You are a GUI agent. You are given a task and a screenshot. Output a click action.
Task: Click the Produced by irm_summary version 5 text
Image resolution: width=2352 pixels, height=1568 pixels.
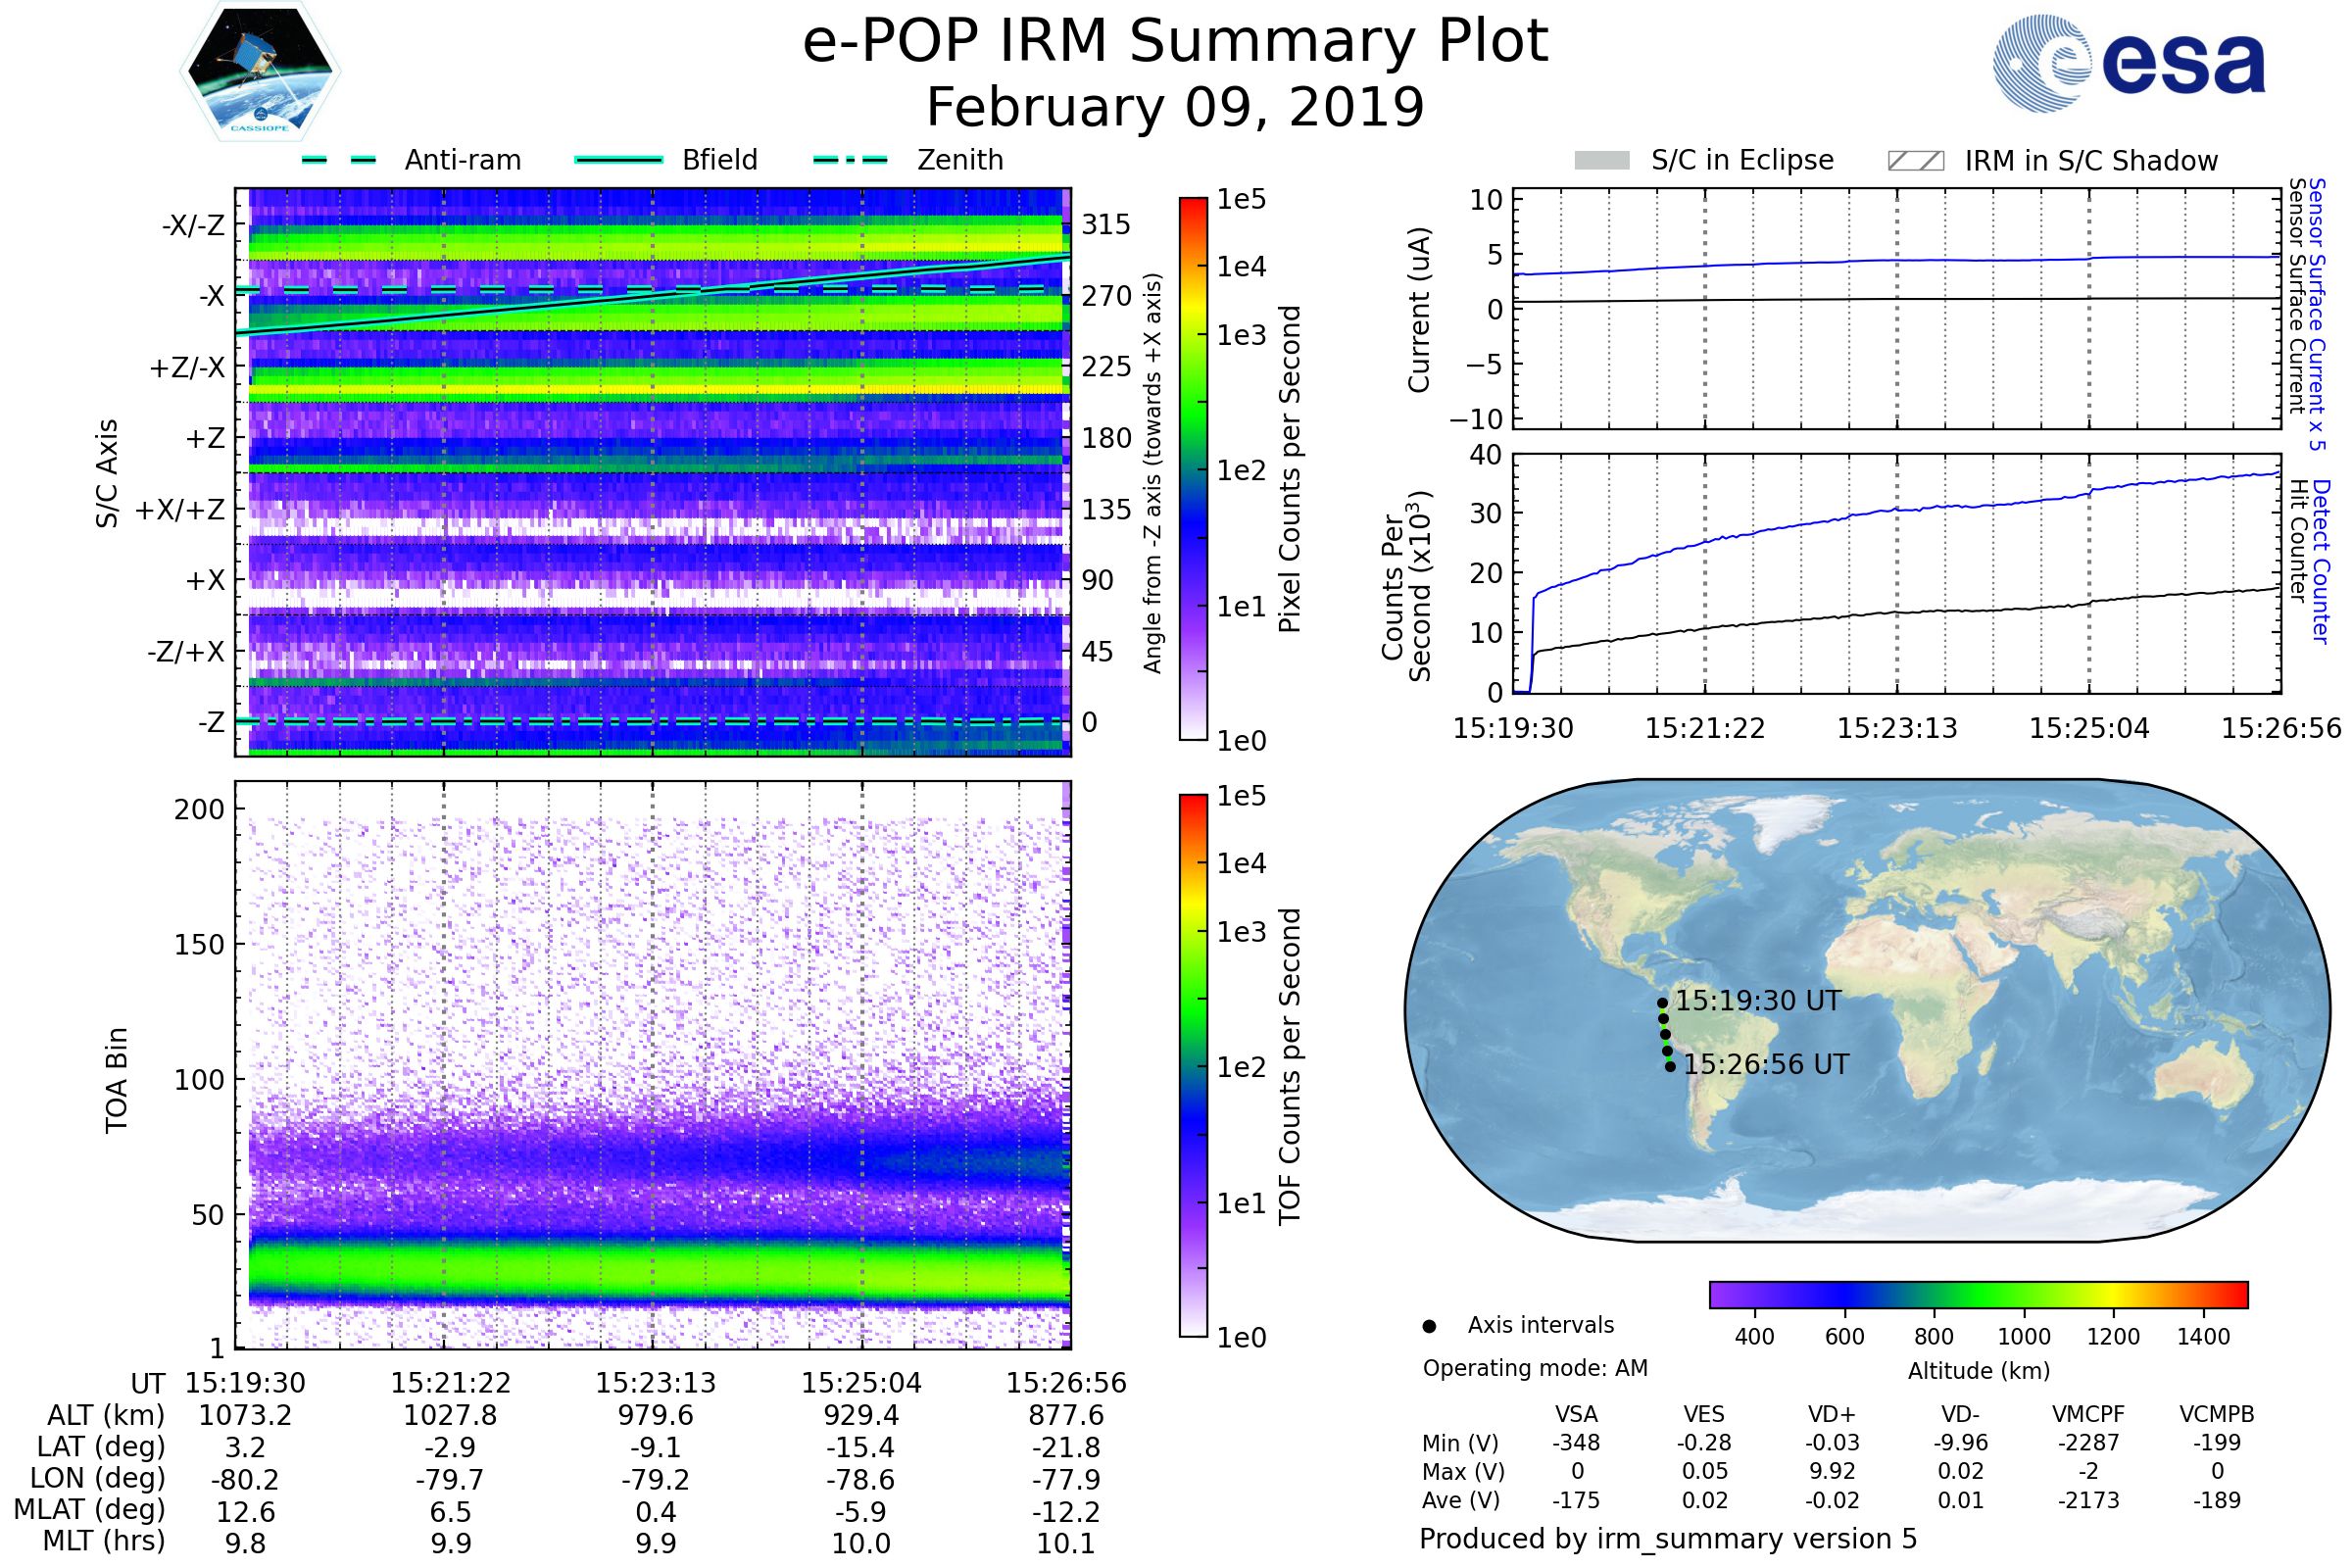(1667, 1539)
